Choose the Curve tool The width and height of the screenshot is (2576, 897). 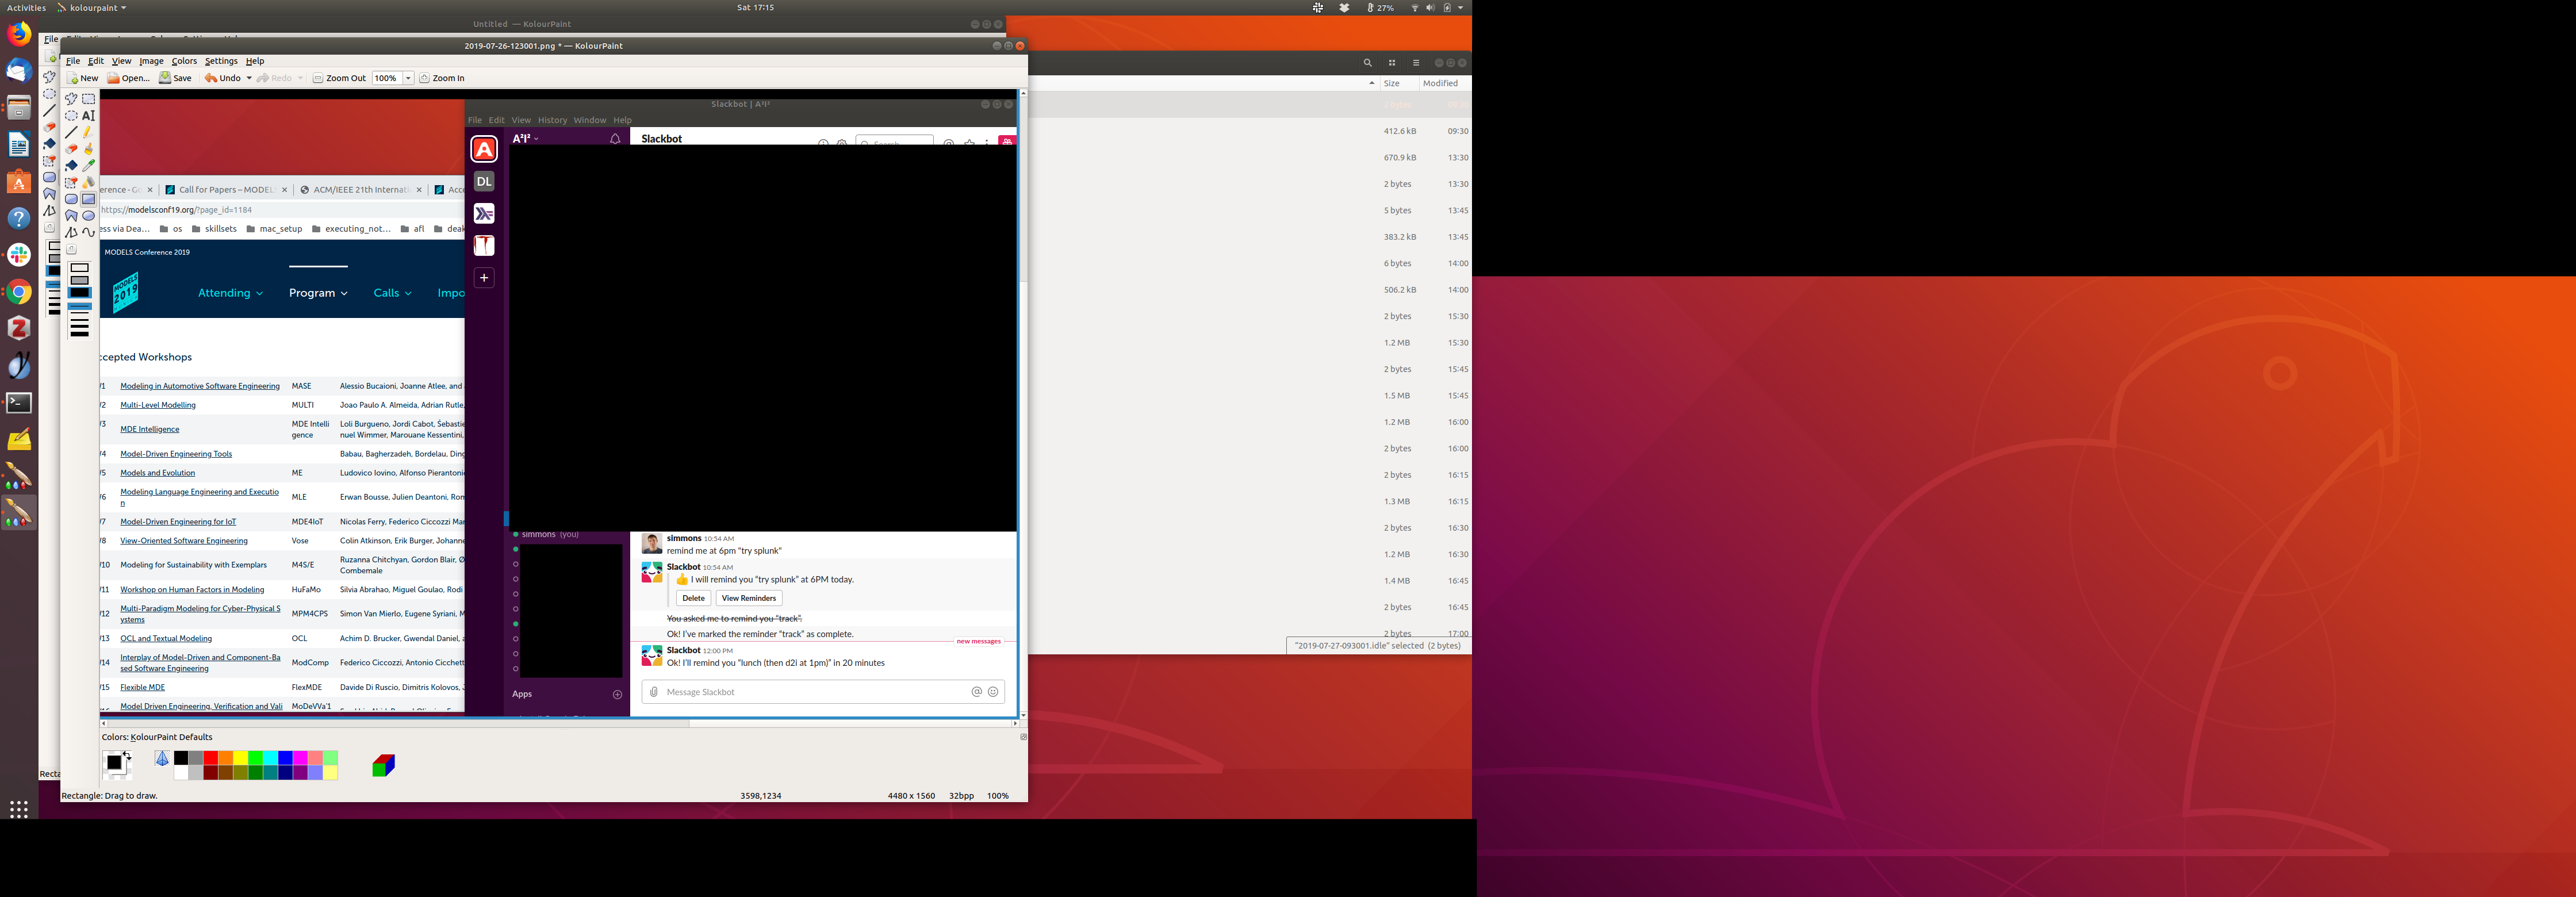[x=88, y=232]
